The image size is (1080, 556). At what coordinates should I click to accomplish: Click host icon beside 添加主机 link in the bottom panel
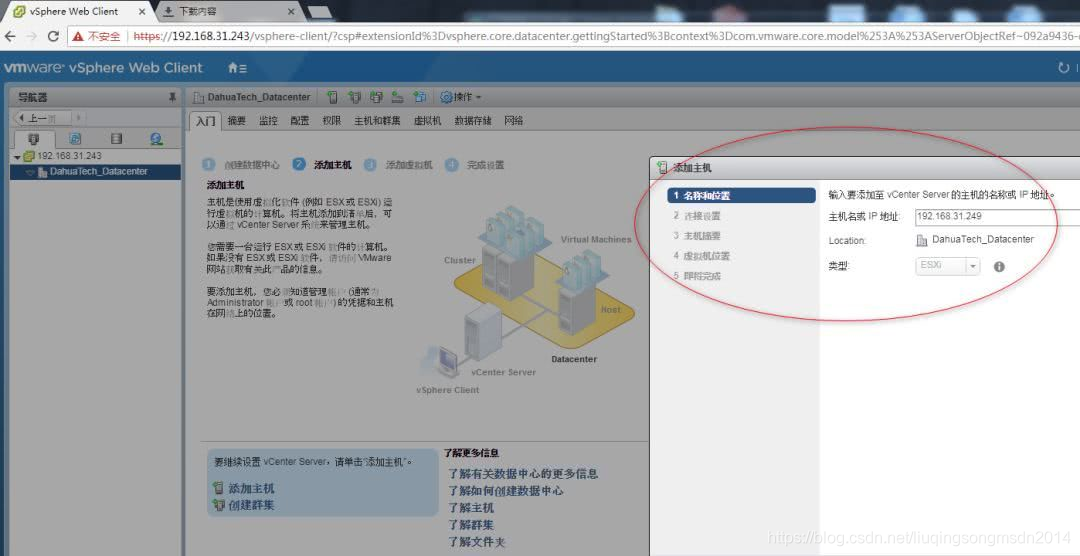click(218, 488)
